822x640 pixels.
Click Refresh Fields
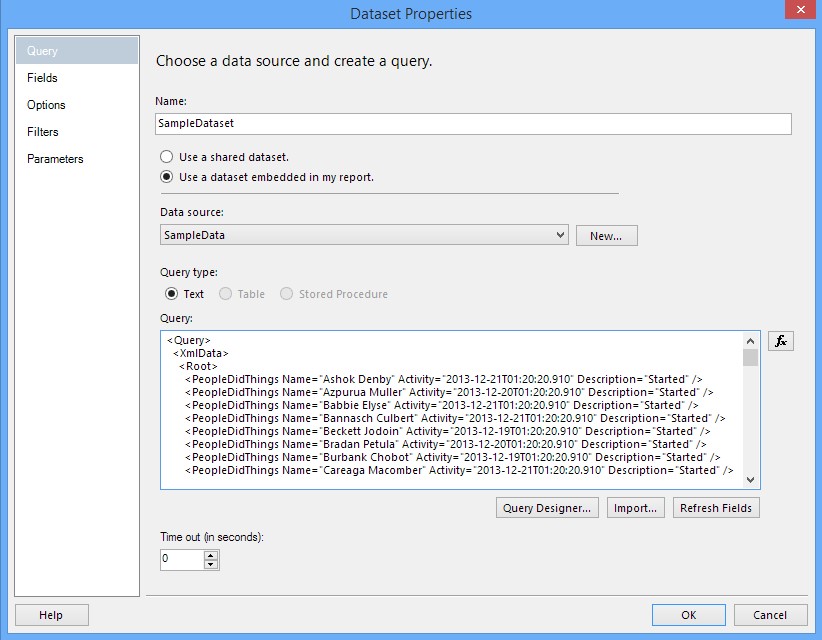[x=716, y=508]
